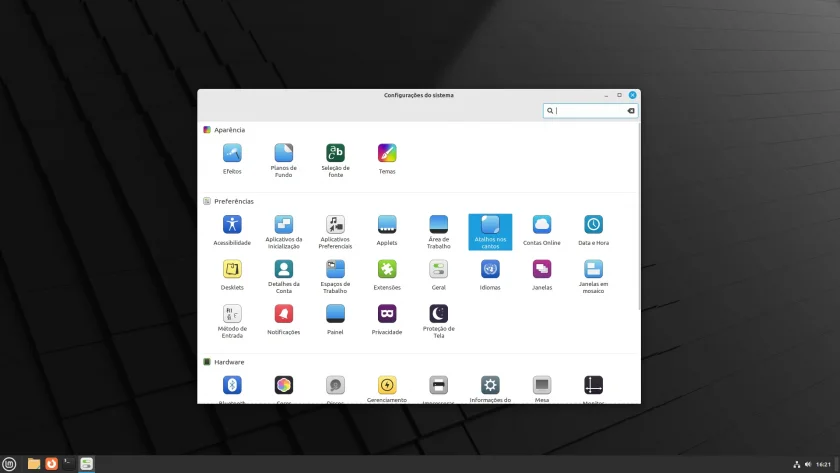Screen dimensions: 840x473
Task: Open Contas Online settings
Action: coord(542,230)
